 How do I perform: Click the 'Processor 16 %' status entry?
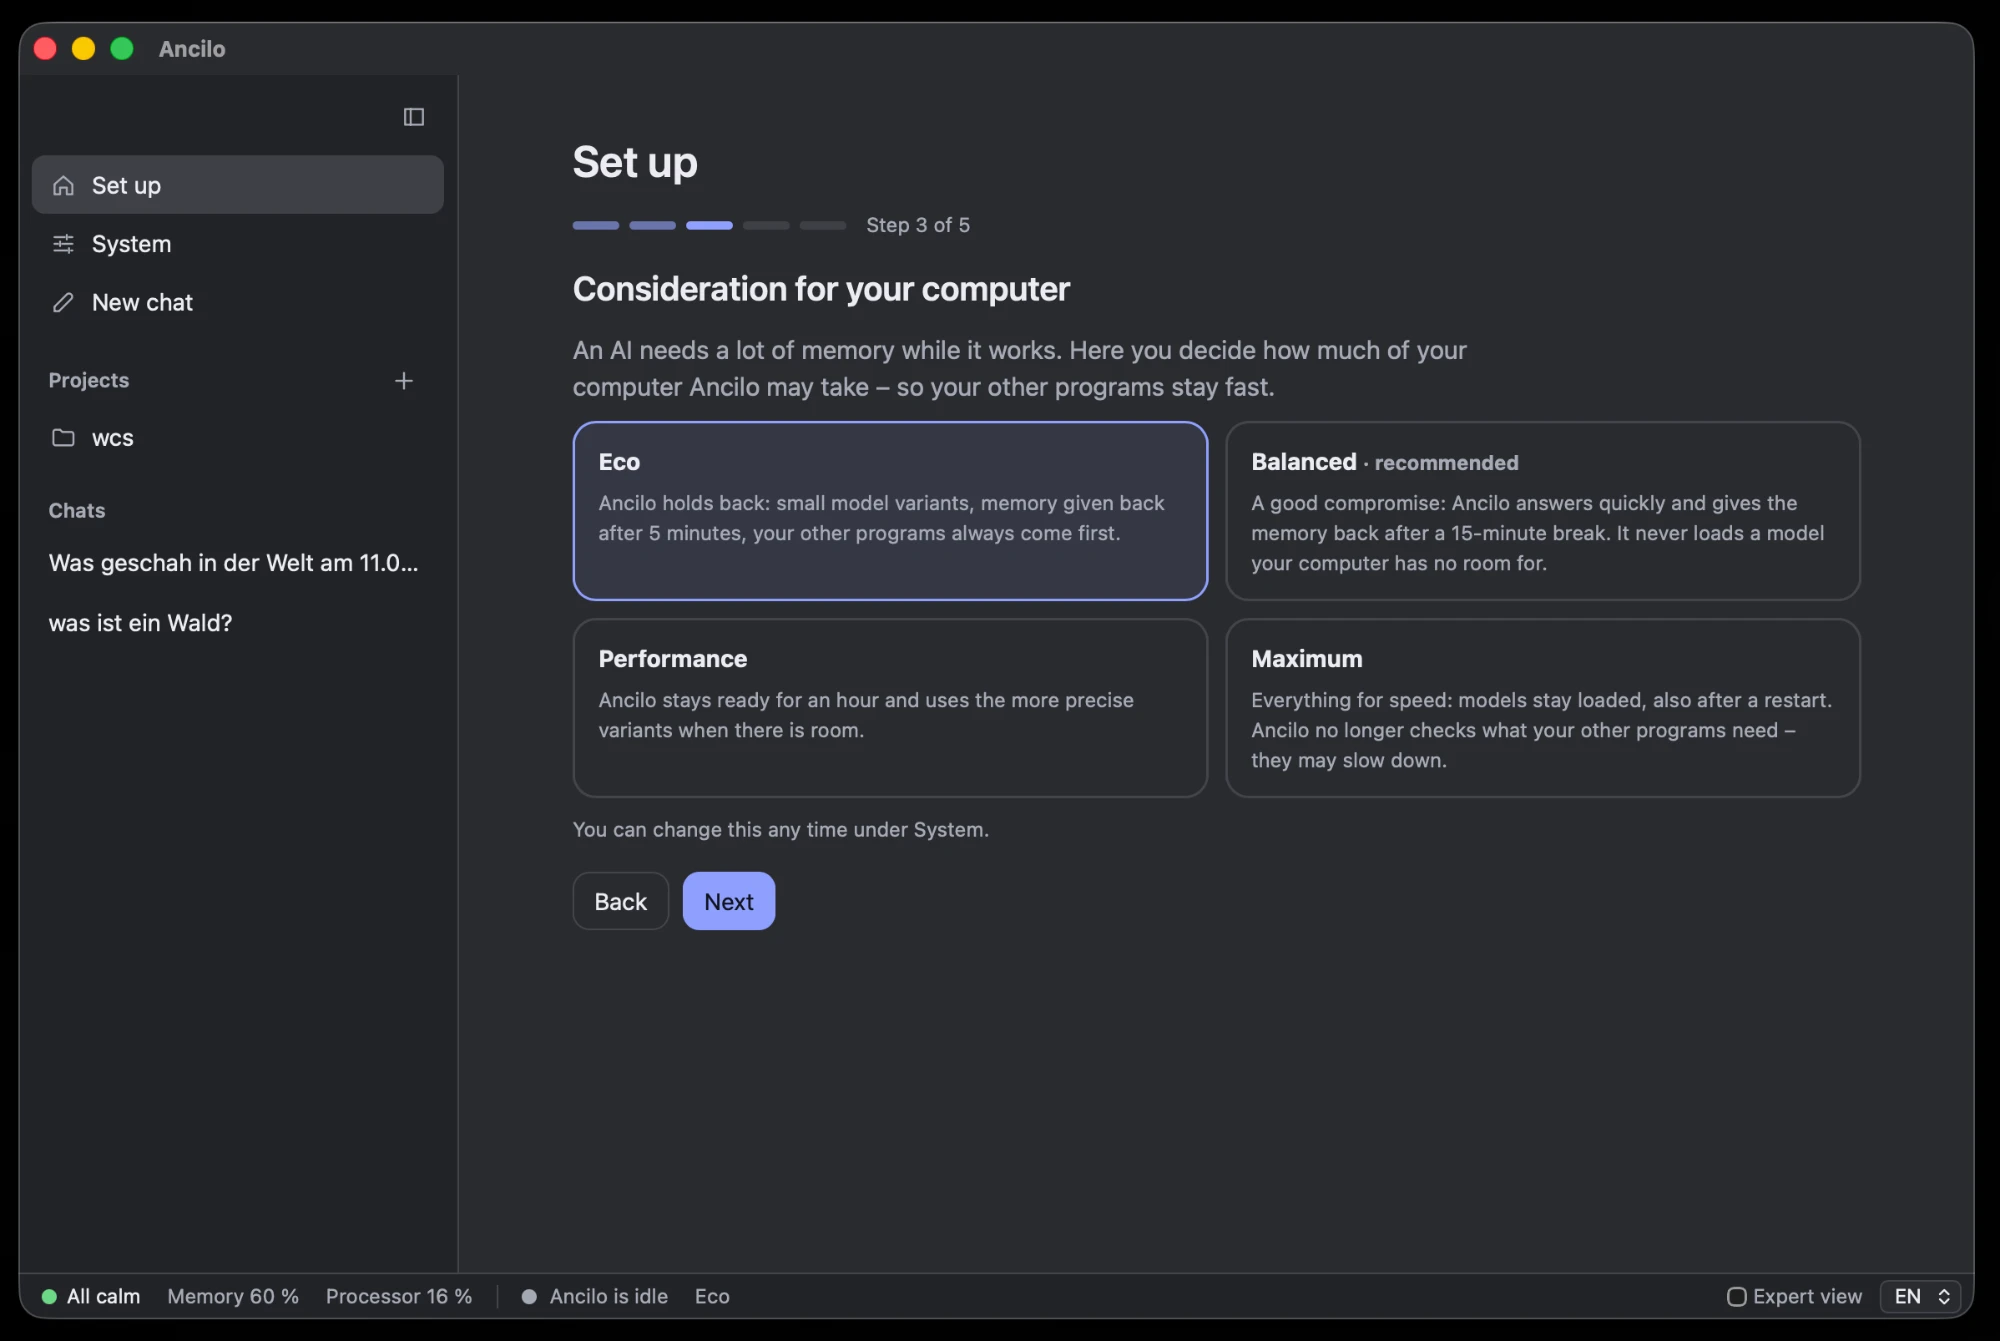tap(399, 1296)
